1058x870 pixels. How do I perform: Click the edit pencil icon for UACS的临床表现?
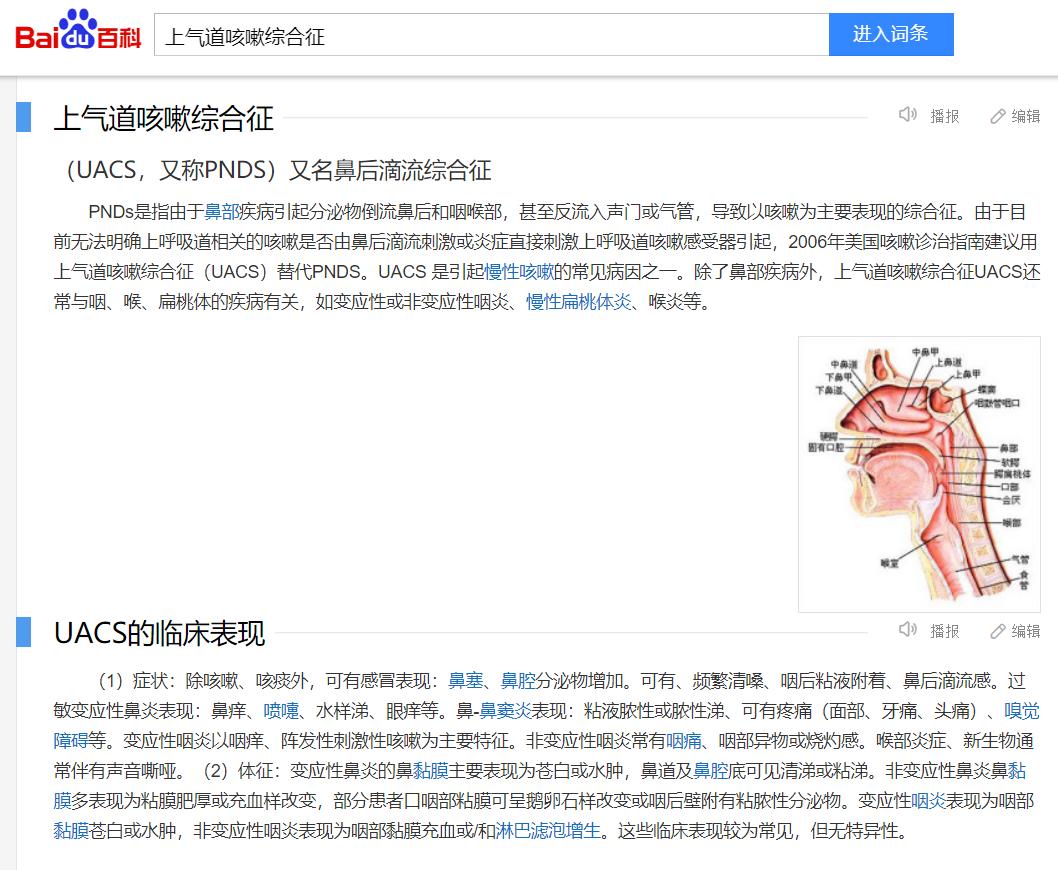tap(997, 630)
